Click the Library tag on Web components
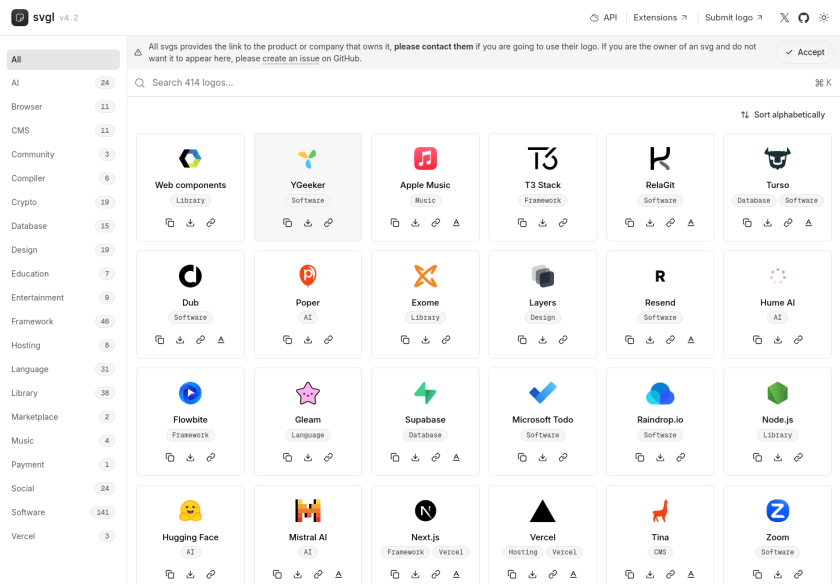The width and height of the screenshot is (840, 584). 190,200
